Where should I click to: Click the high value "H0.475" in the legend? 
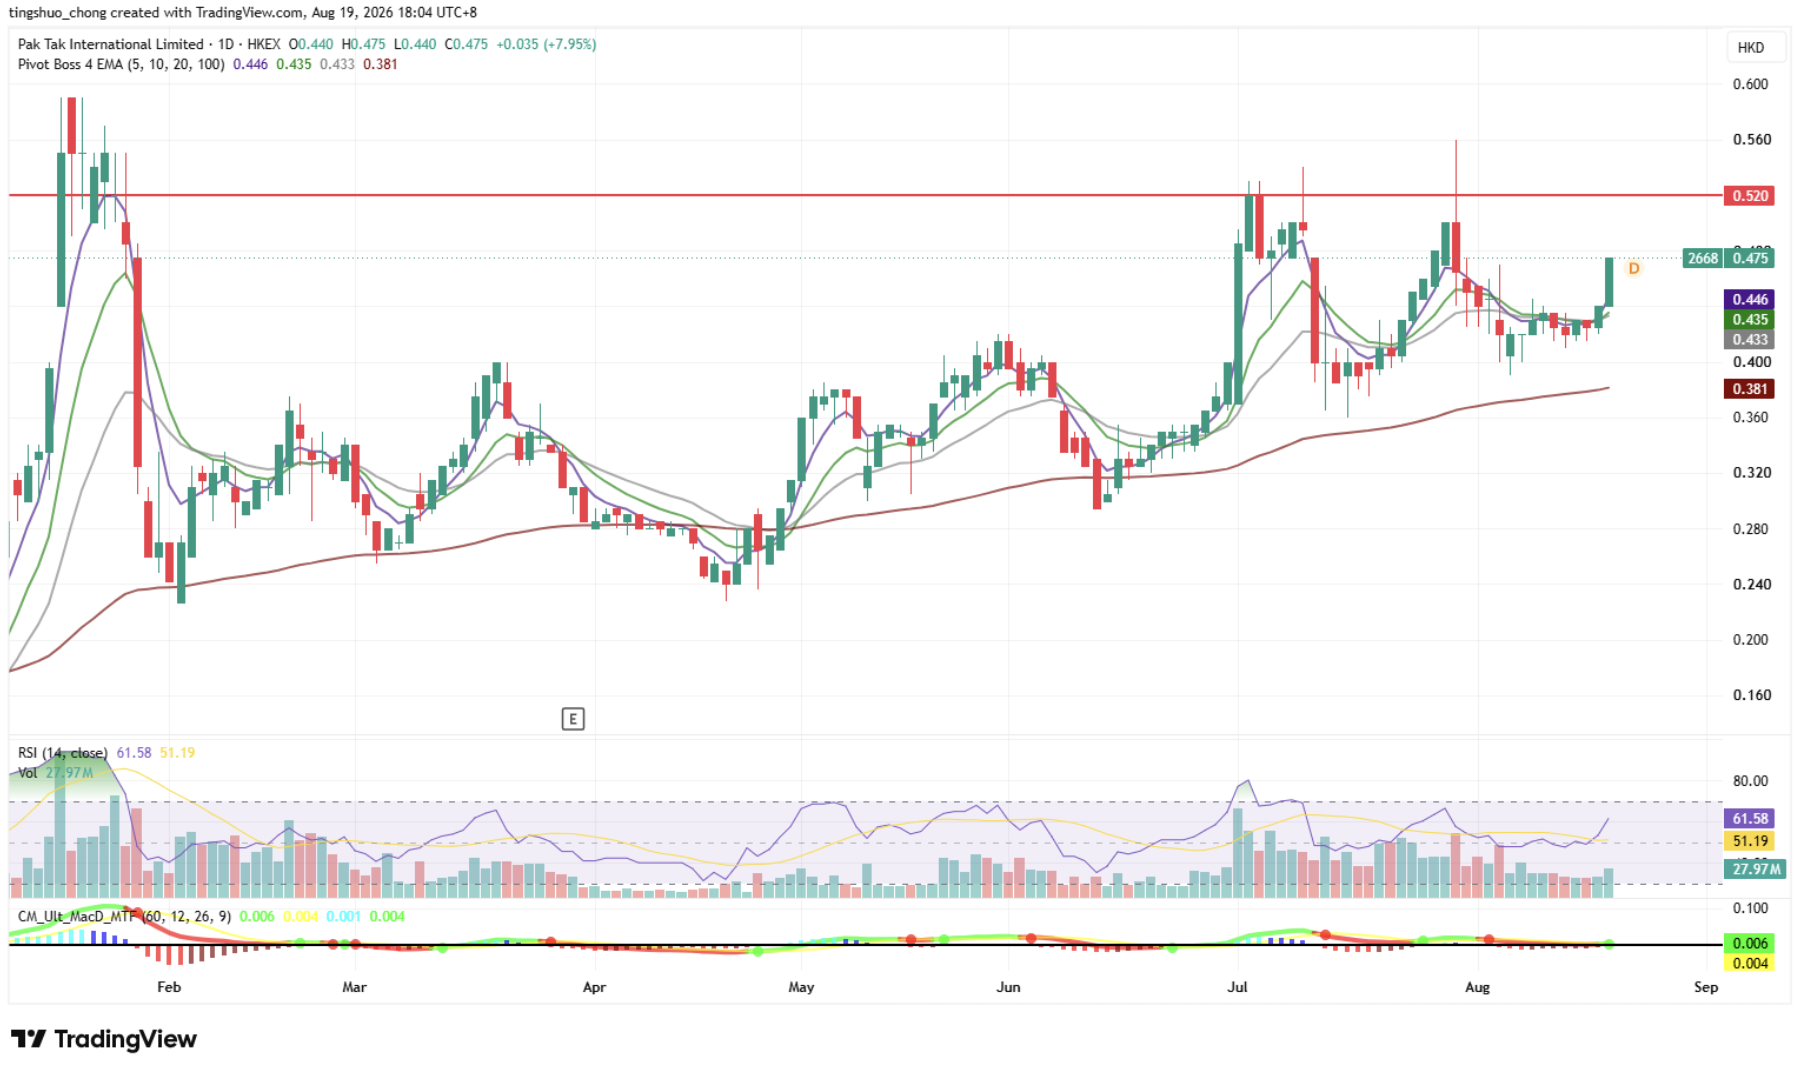(x=363, y=44)
